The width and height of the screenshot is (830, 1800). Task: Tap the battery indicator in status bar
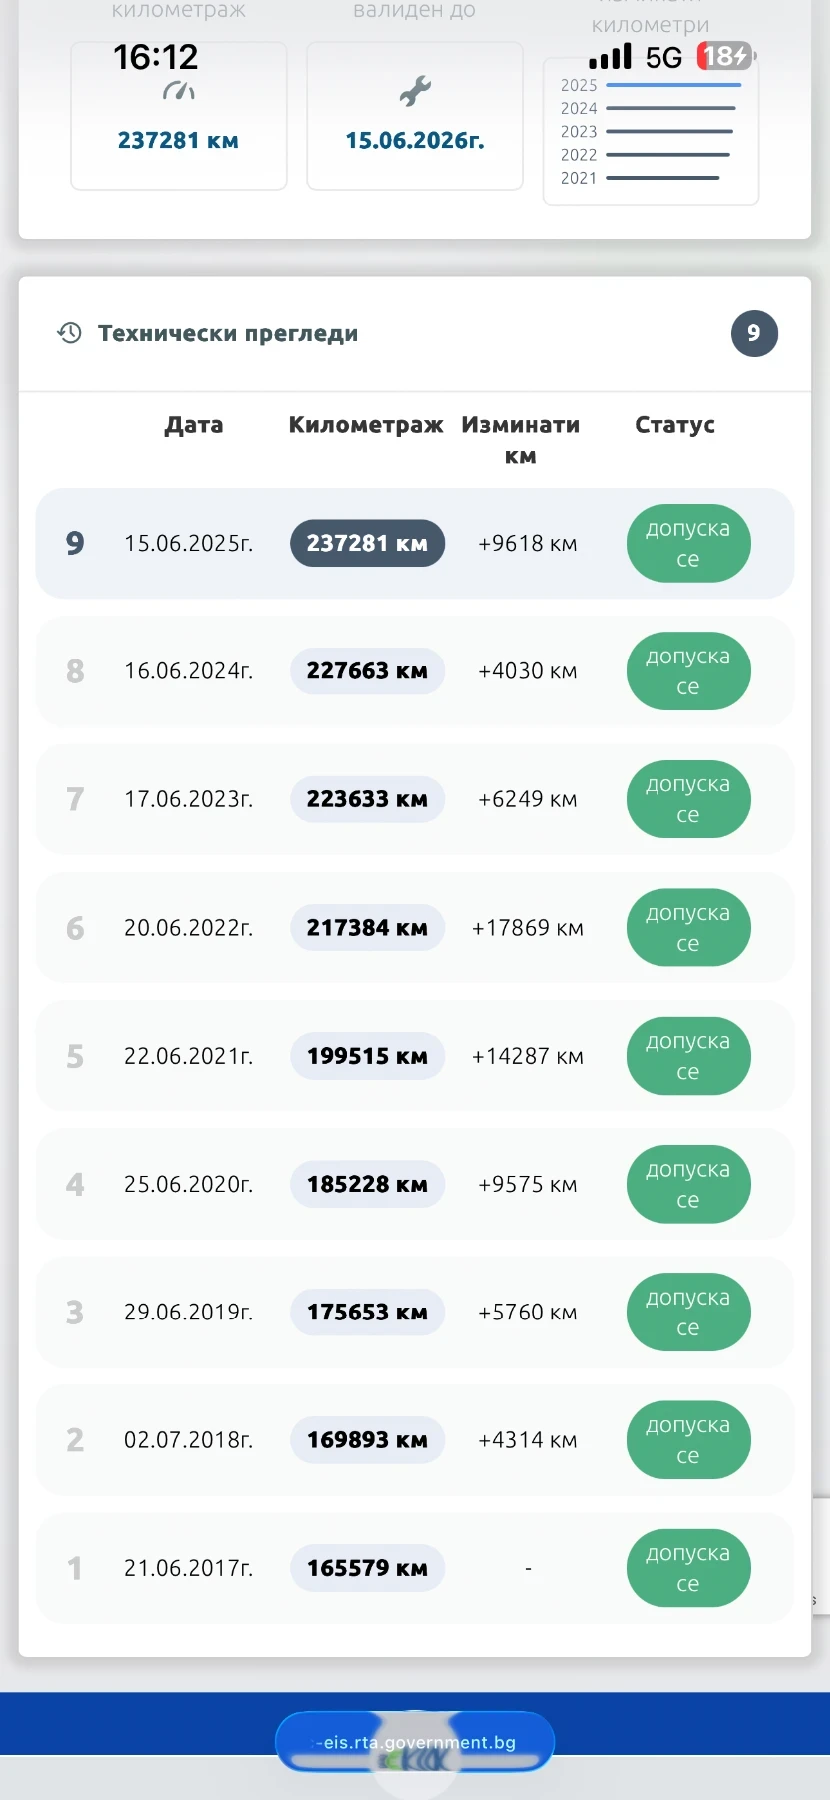pos(724,56)
